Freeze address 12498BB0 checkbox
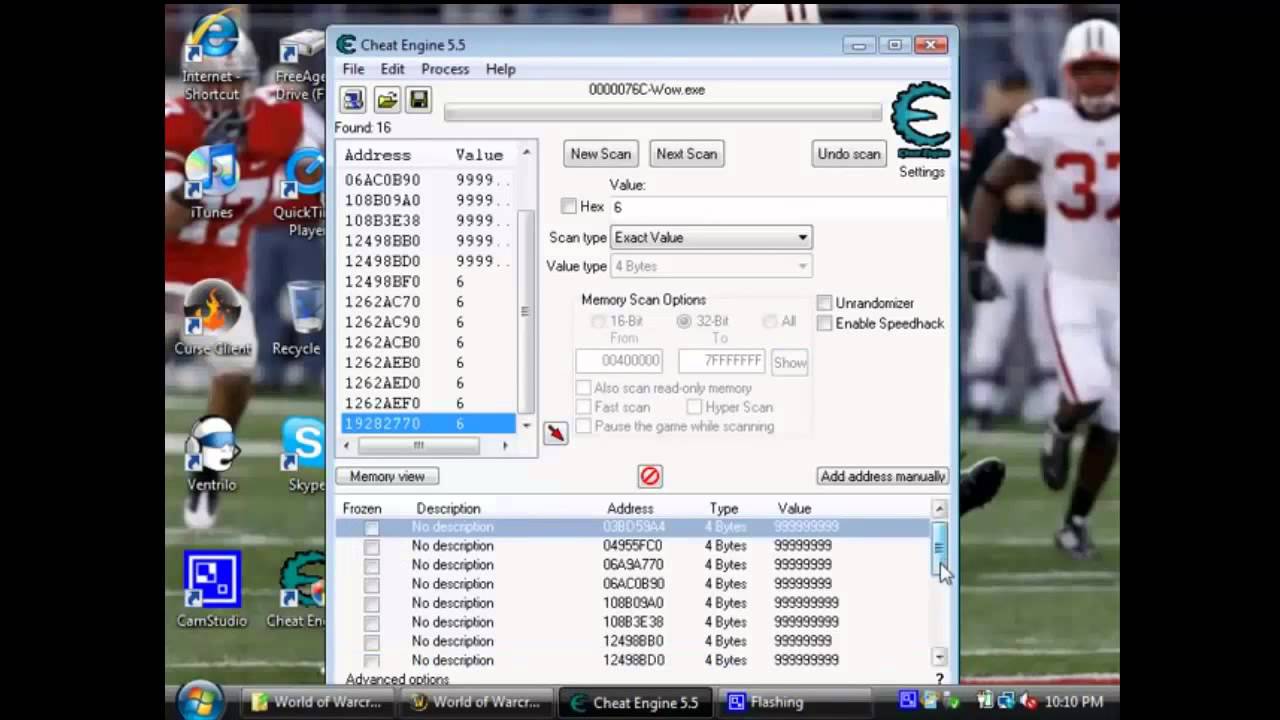 (372, 641)
